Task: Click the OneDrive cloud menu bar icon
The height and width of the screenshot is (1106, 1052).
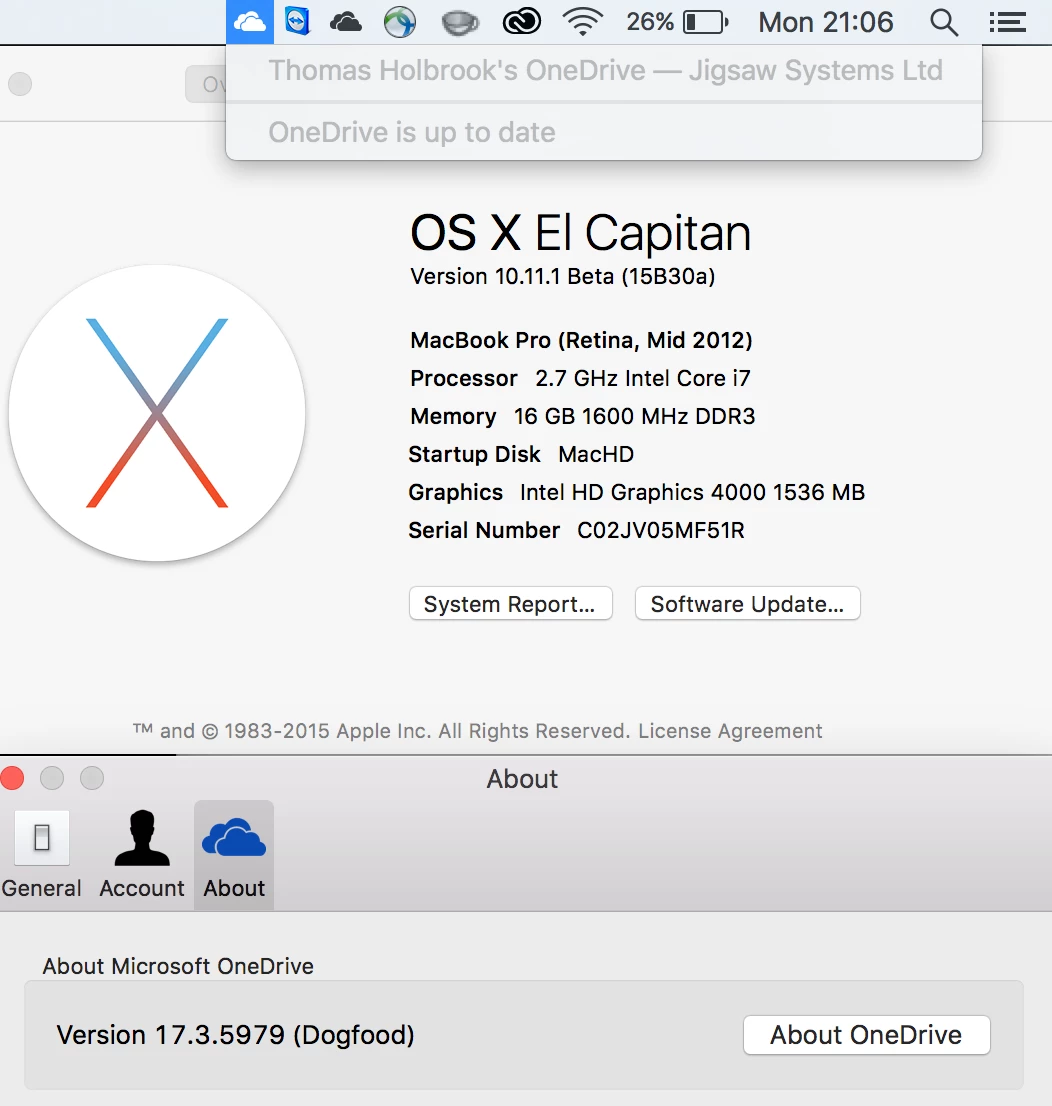Action: 250,22
